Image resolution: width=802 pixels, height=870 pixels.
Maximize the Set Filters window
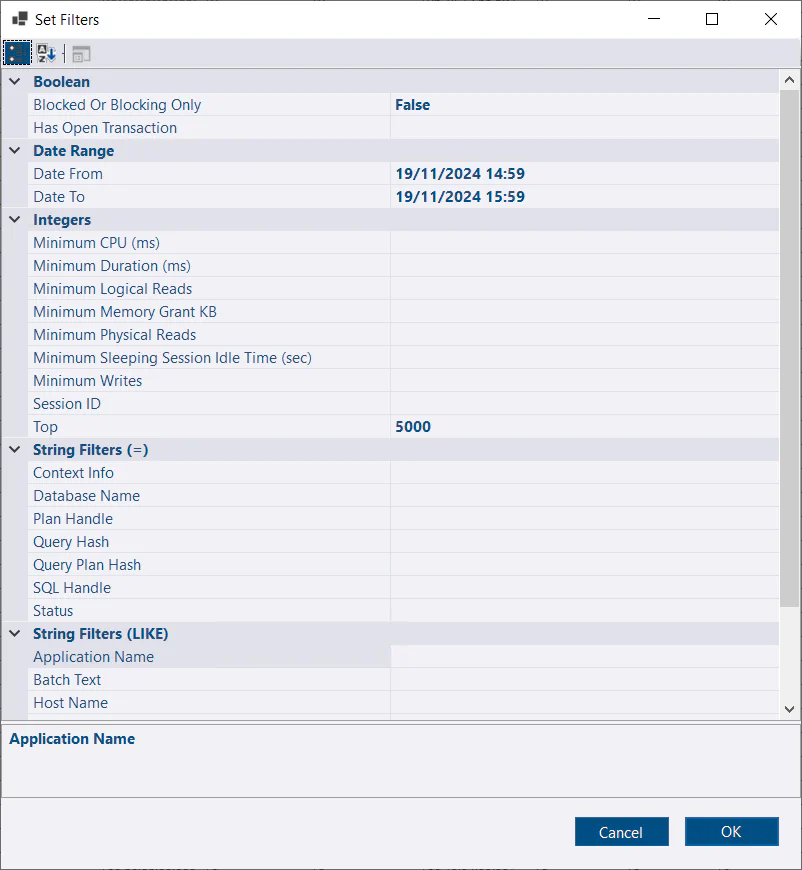(x=712, y=19)
